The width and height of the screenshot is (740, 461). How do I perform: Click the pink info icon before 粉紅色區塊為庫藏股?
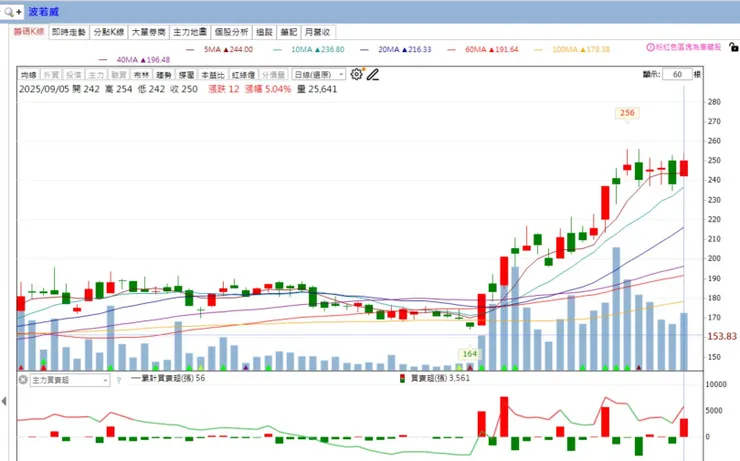click(650, 47)
